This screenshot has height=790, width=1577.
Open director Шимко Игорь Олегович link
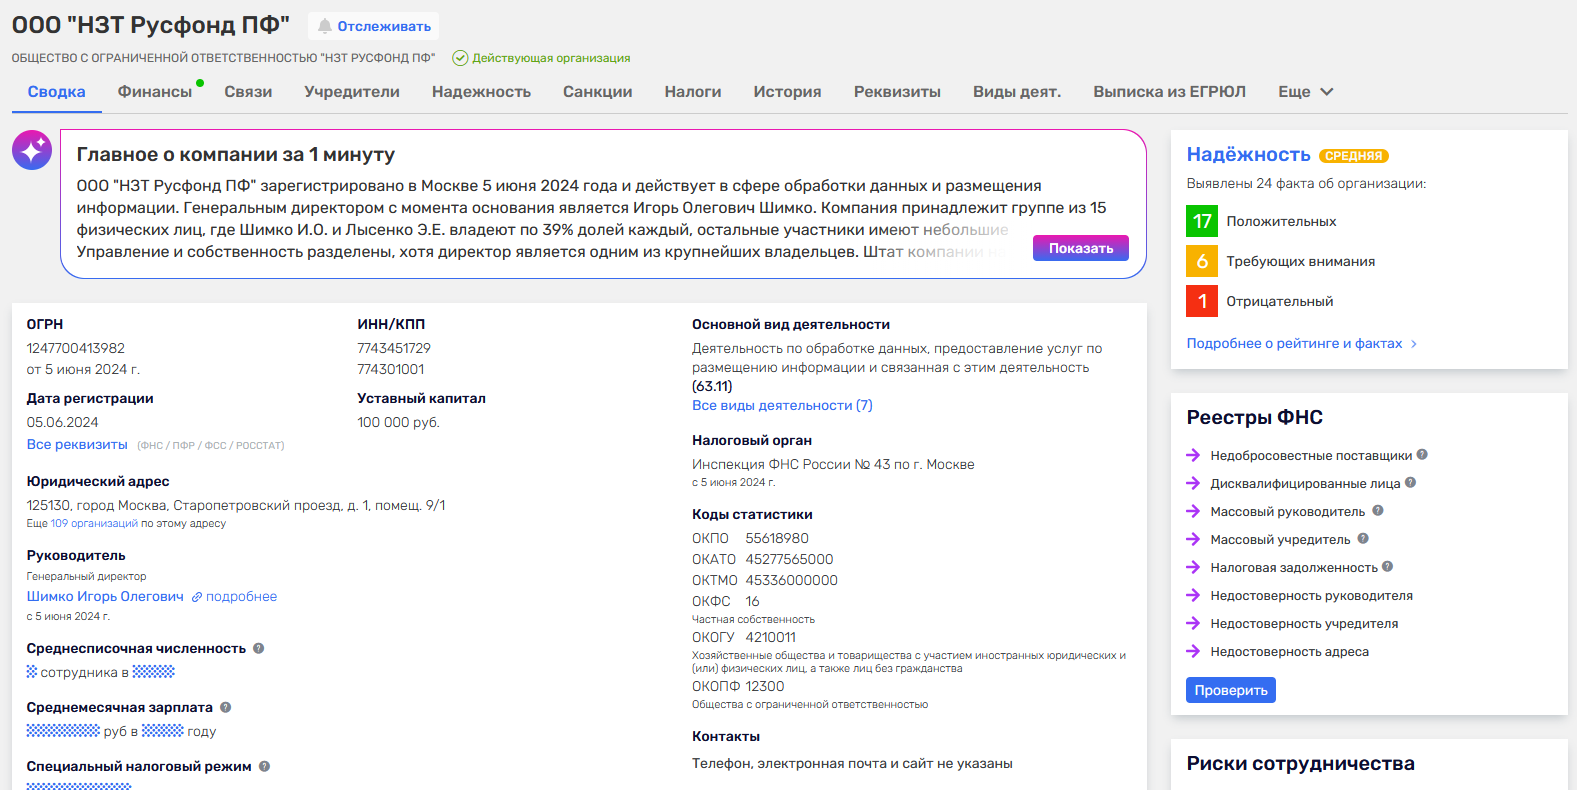[x=105, y=596]
